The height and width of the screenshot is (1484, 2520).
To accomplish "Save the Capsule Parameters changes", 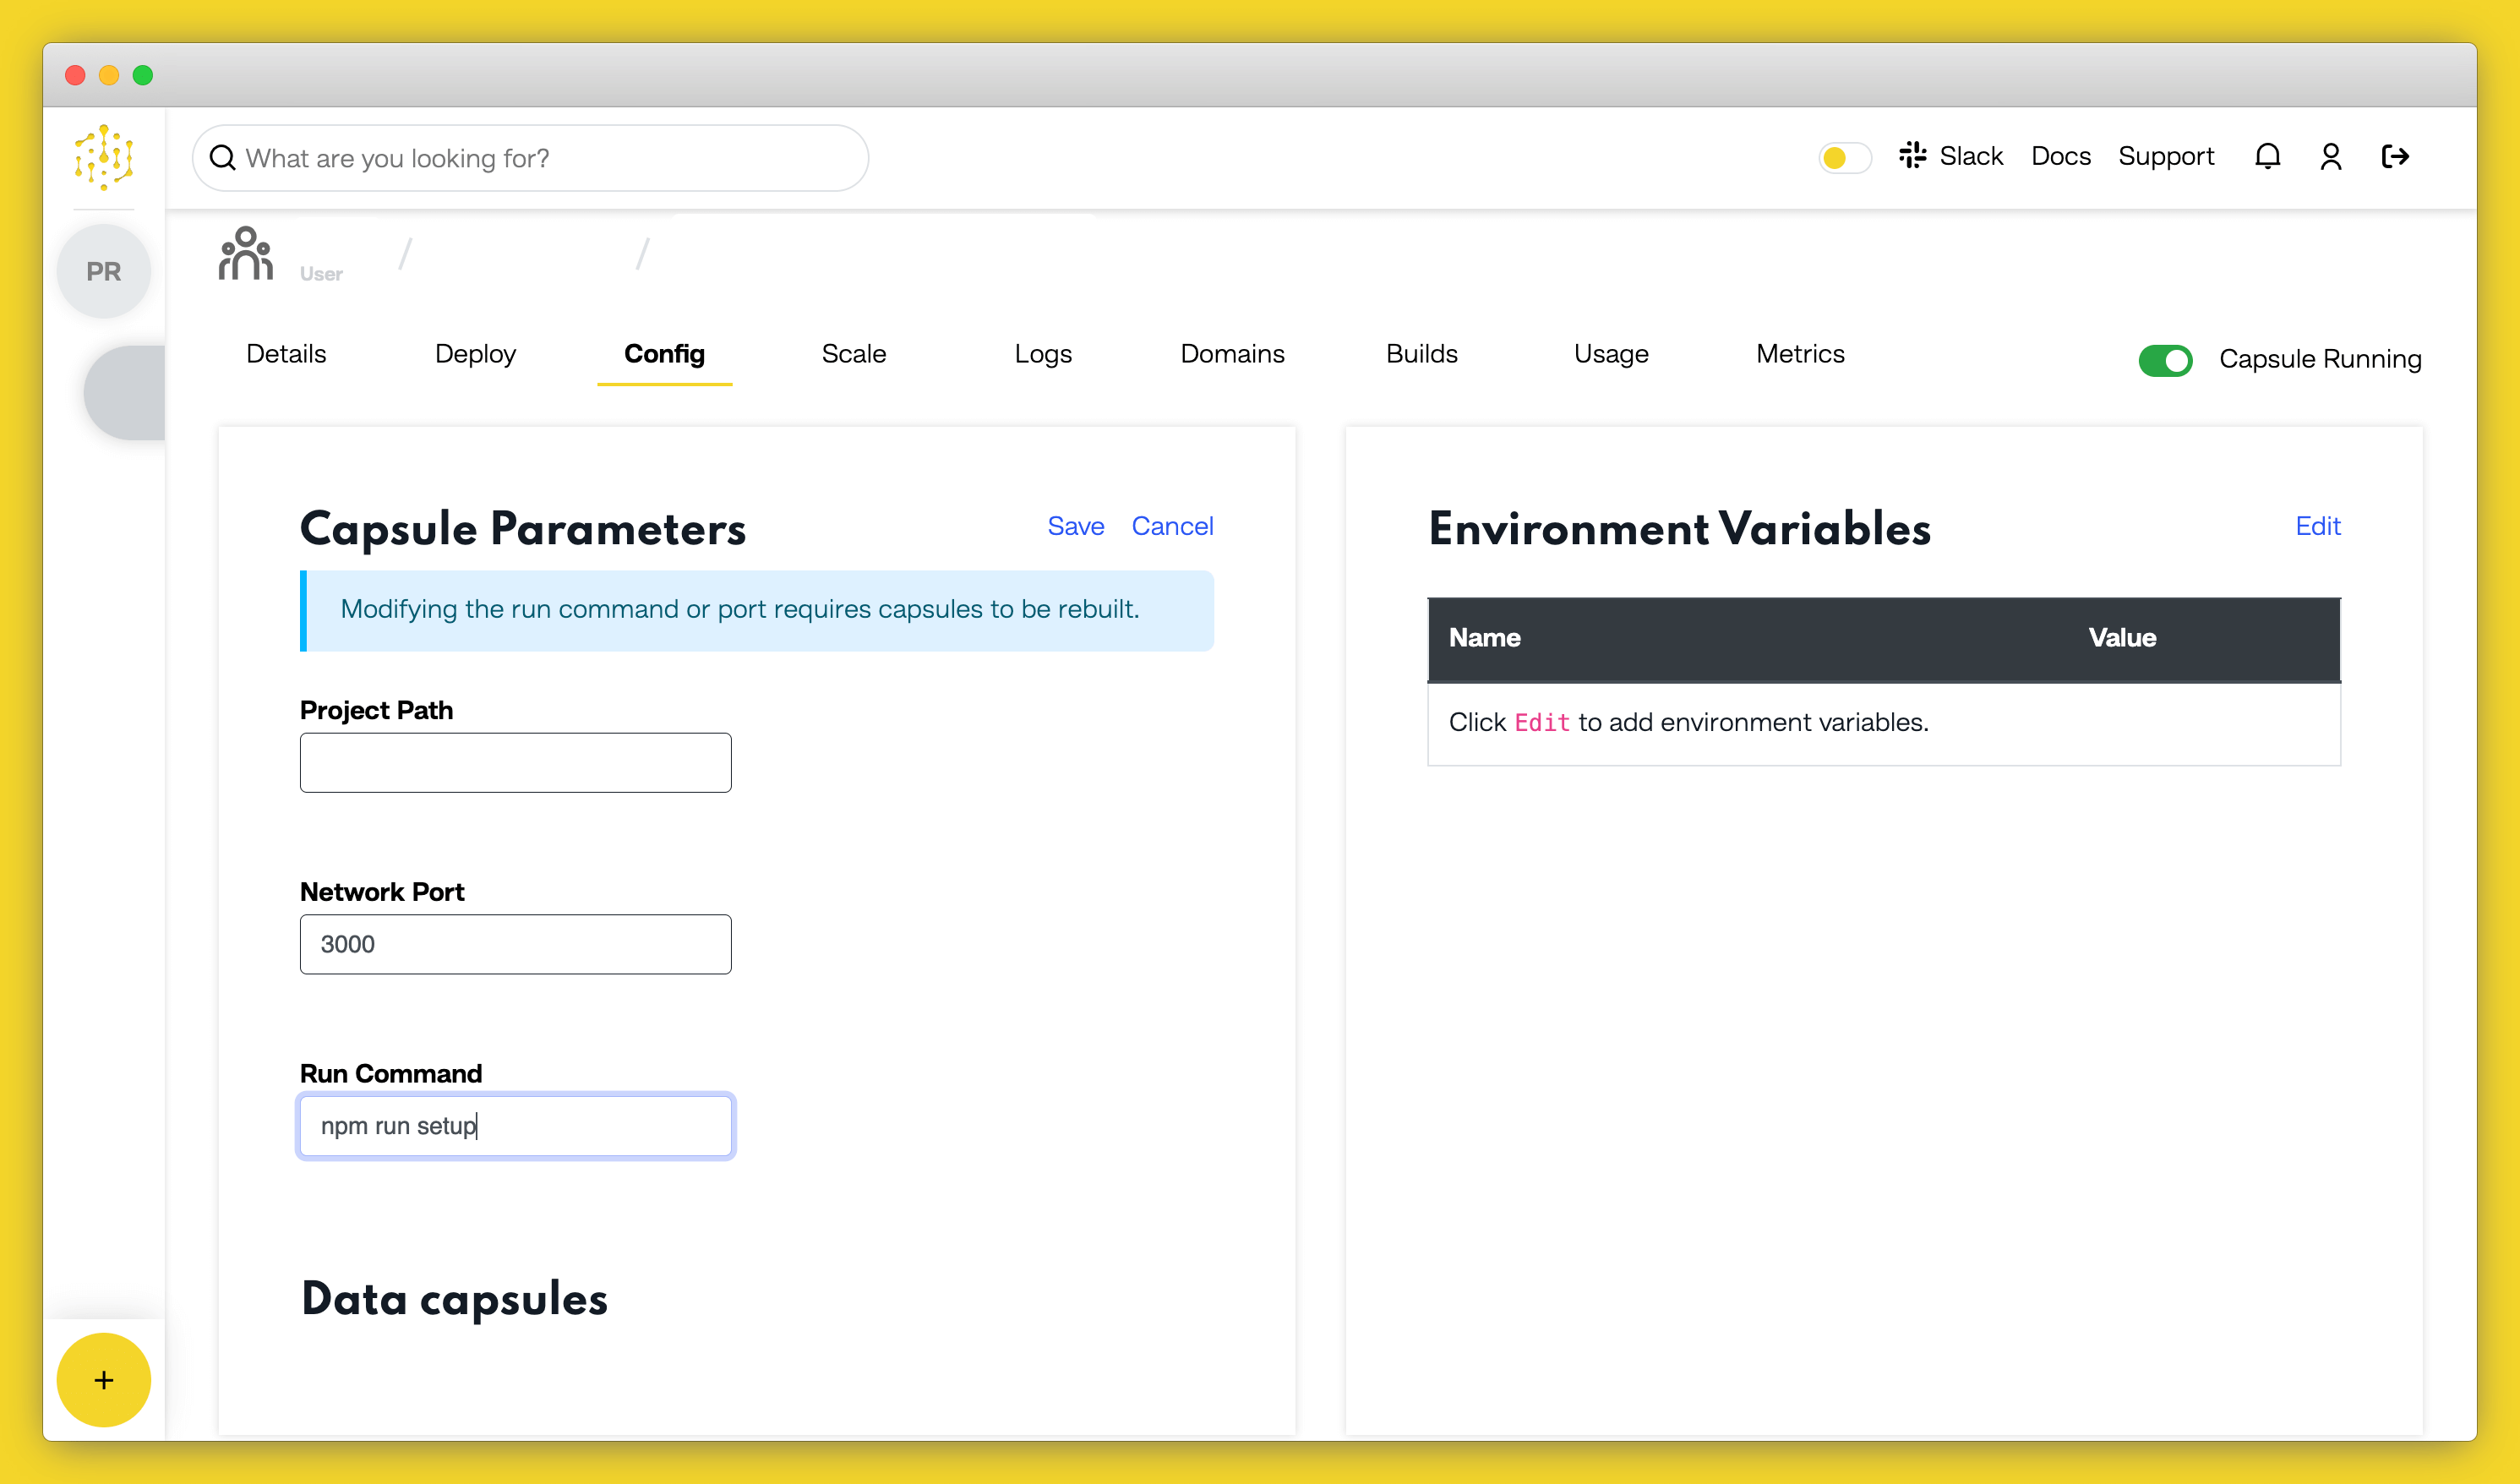I will [1075, 526].
